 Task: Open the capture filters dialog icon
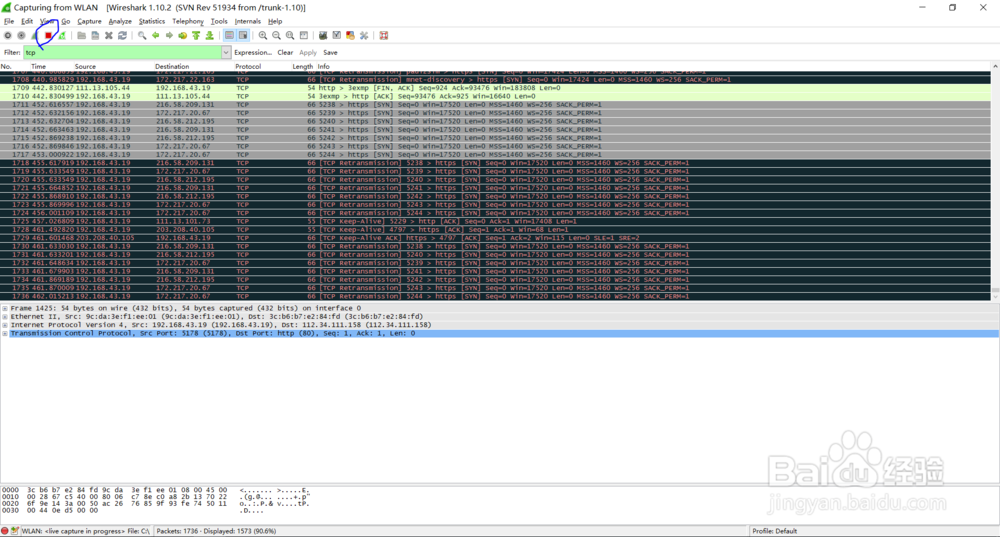(x=323, y=36)
